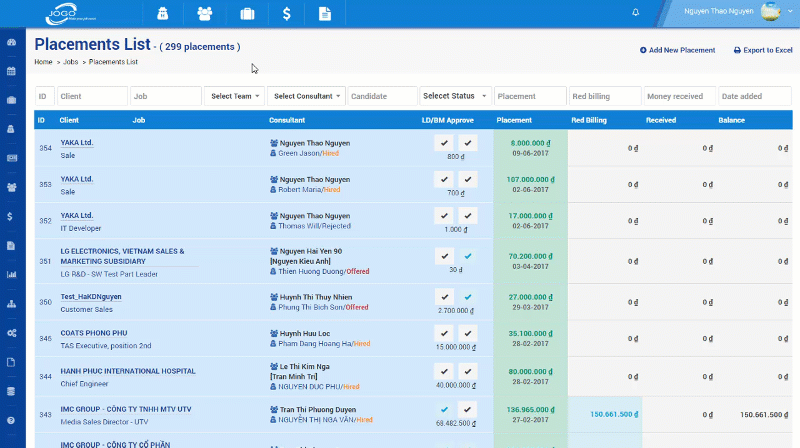Toggle blue approve checkmark for placement 351
Viewport: 800px width, 448px height.
coord(468,256)
